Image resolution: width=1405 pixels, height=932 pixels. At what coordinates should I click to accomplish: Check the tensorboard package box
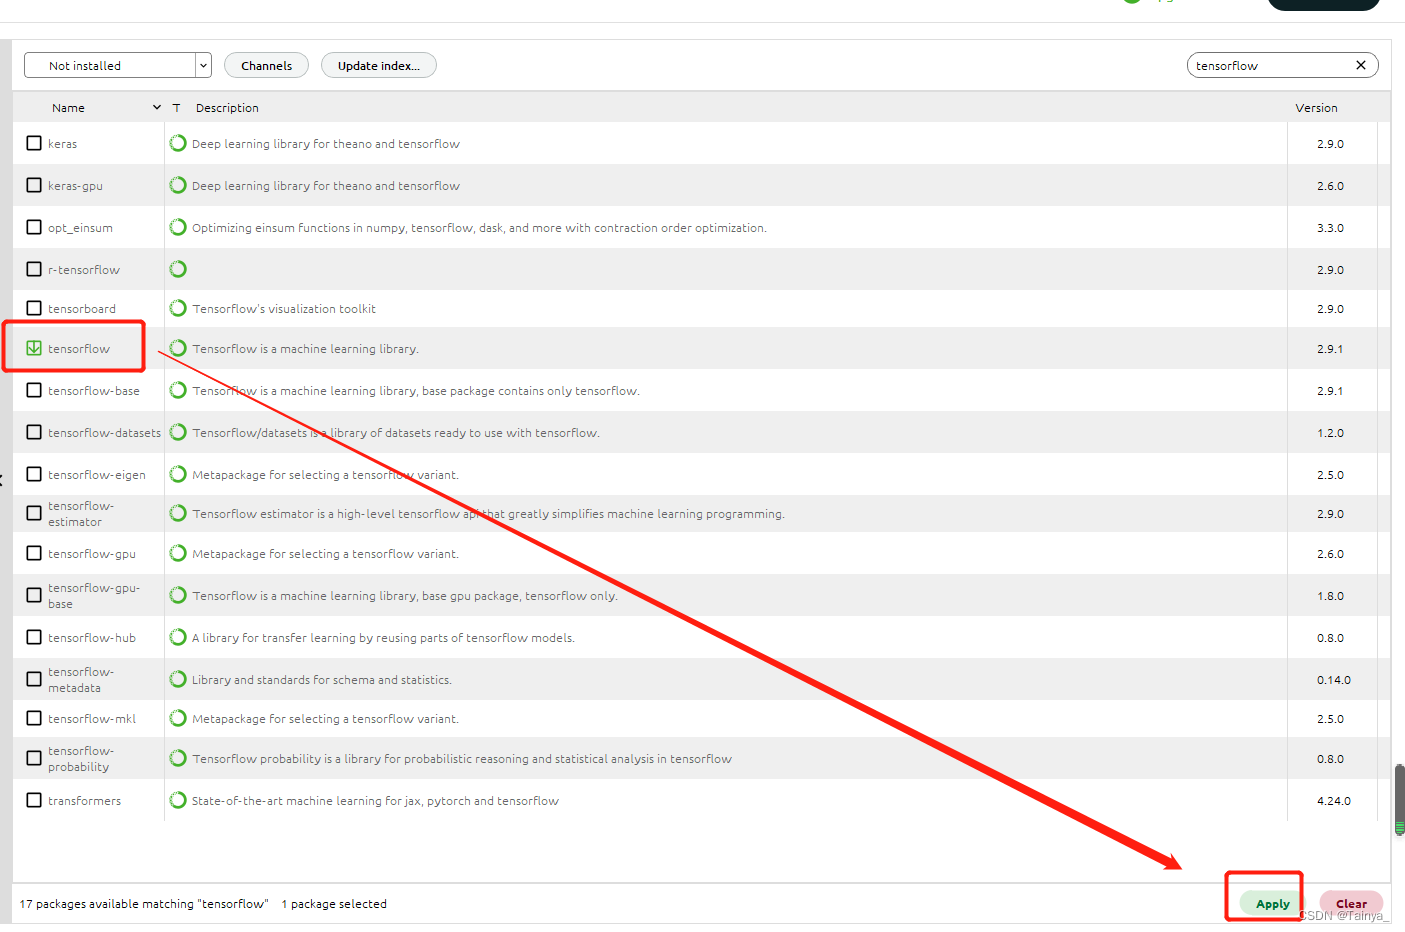[x=34, y=308]
